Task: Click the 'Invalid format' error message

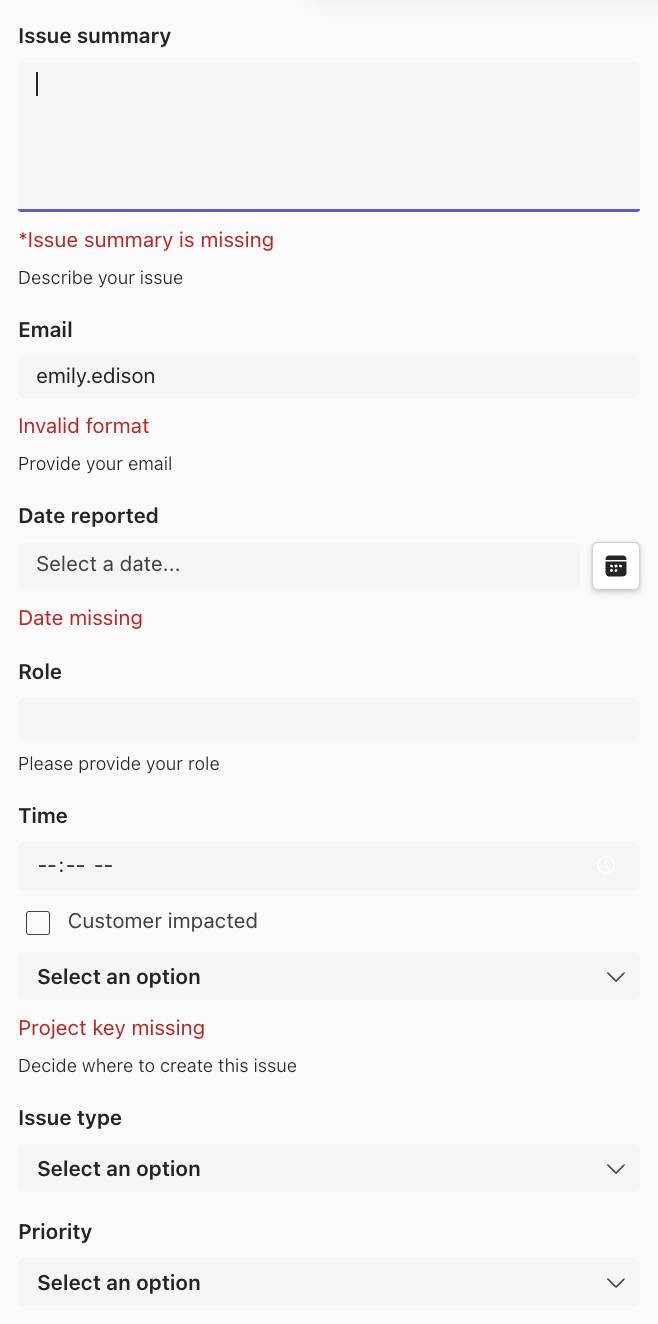Action: (x=83, y=426)
